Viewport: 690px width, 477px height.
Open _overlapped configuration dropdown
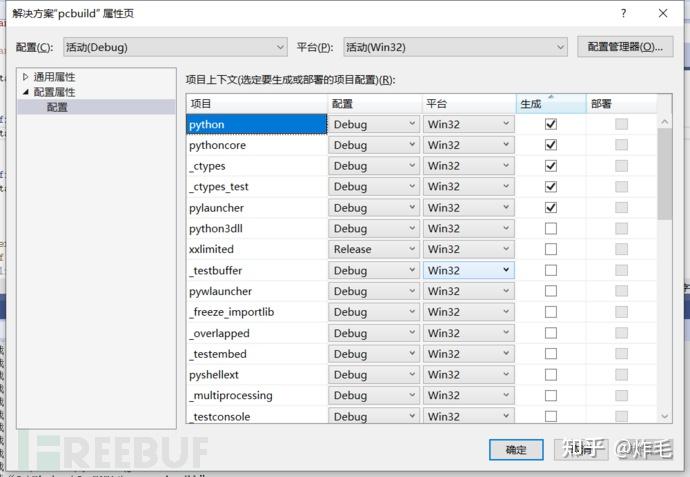374,333
